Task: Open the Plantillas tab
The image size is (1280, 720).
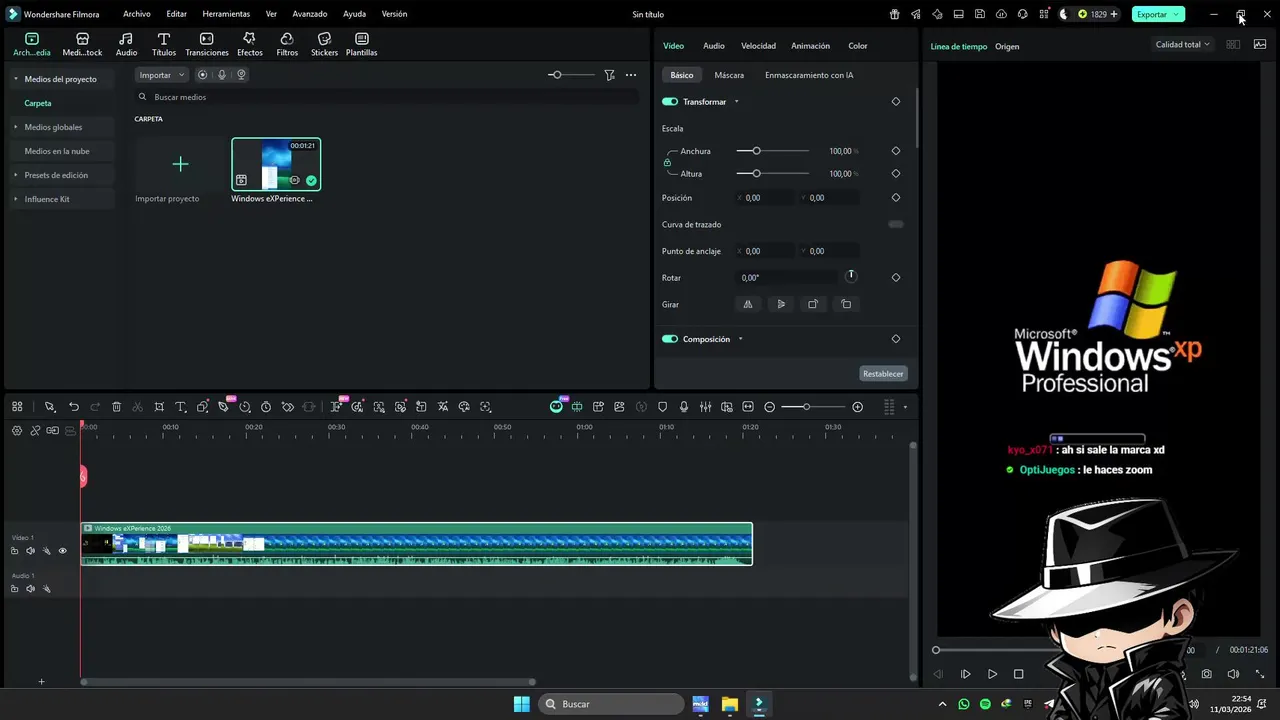Action: (361, 45)
